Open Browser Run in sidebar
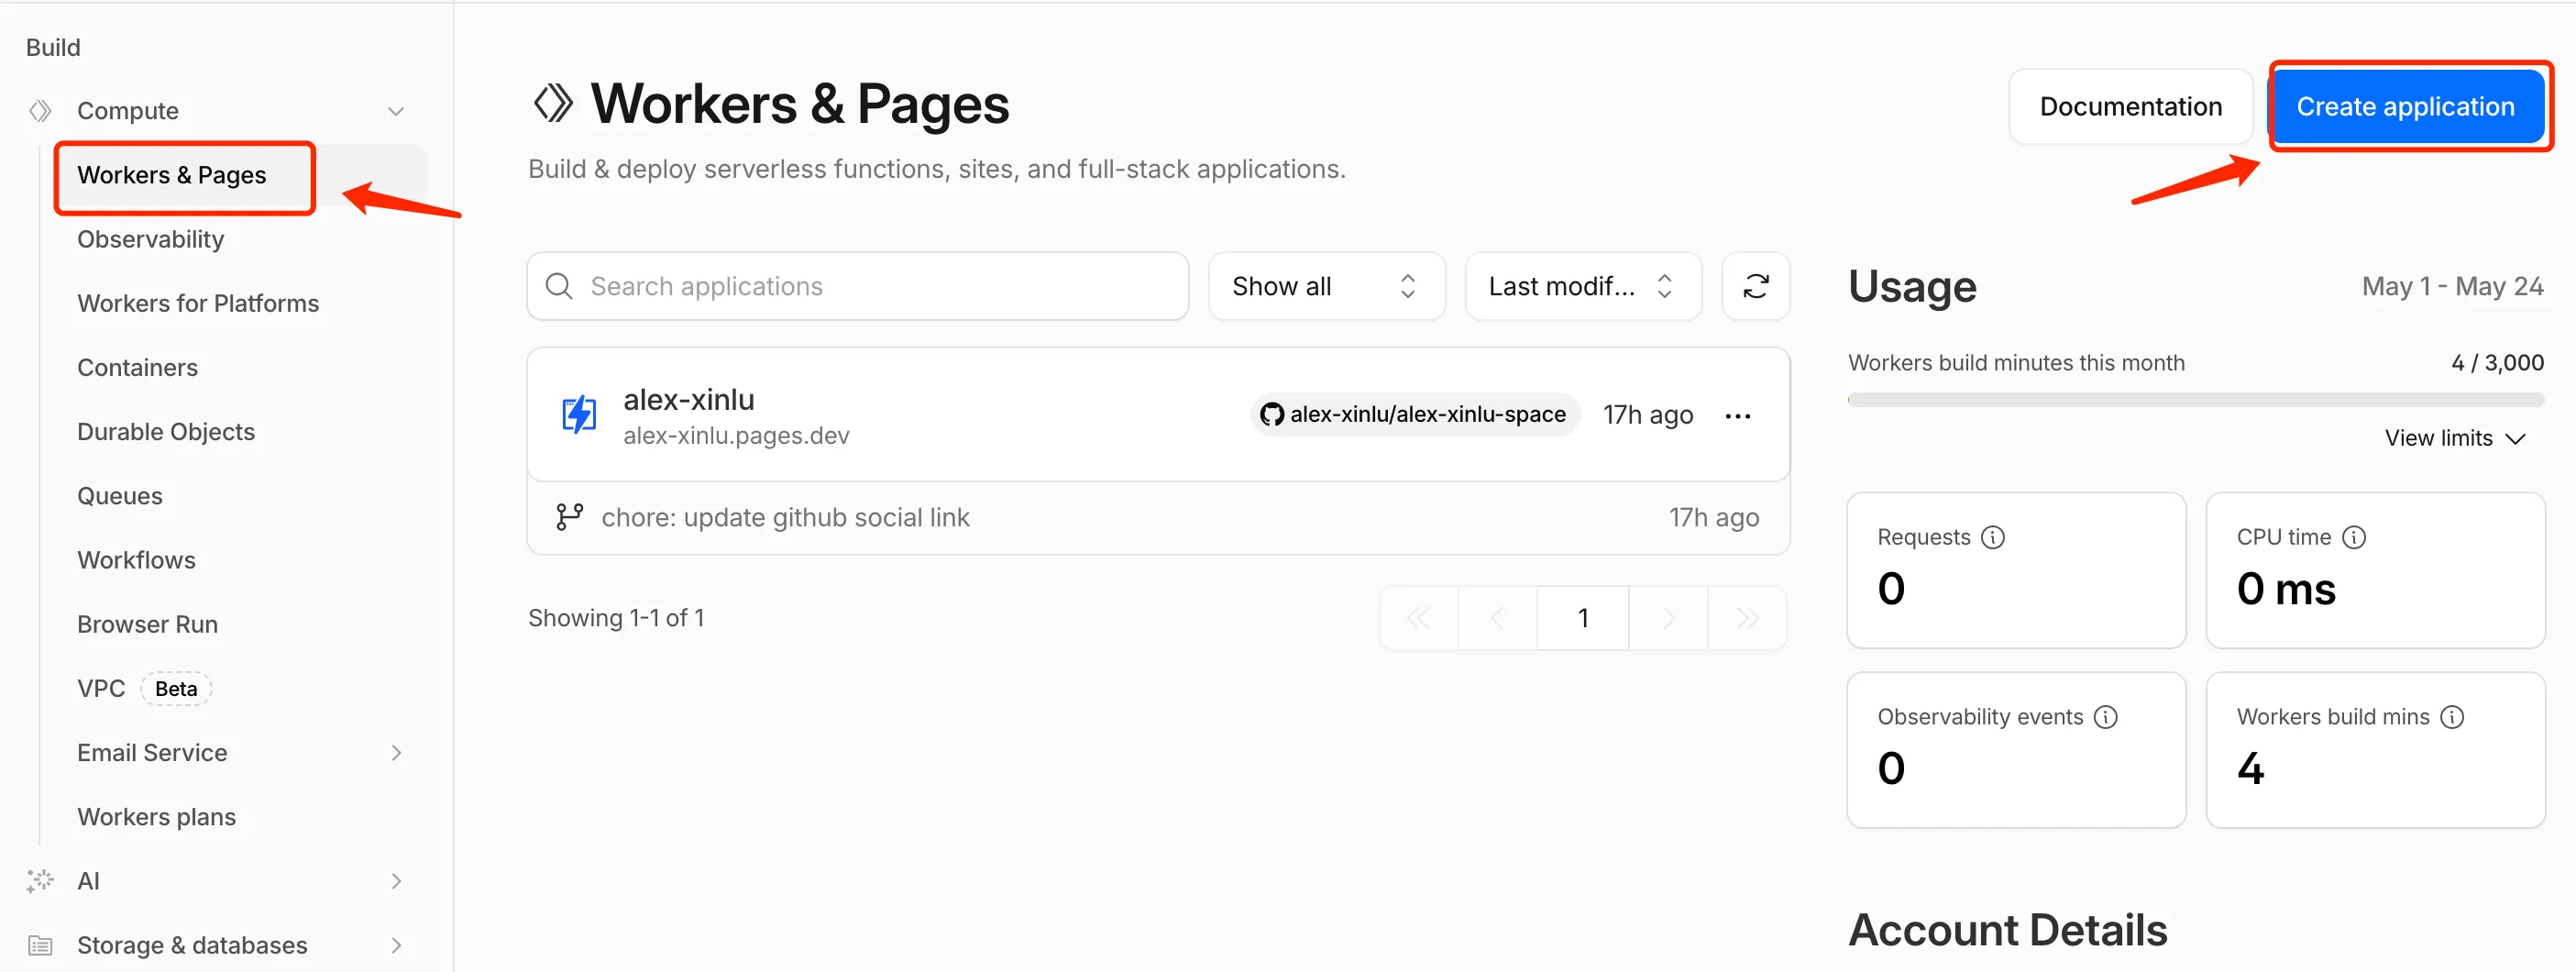The image size is (2576, 972). pos(147,624)
